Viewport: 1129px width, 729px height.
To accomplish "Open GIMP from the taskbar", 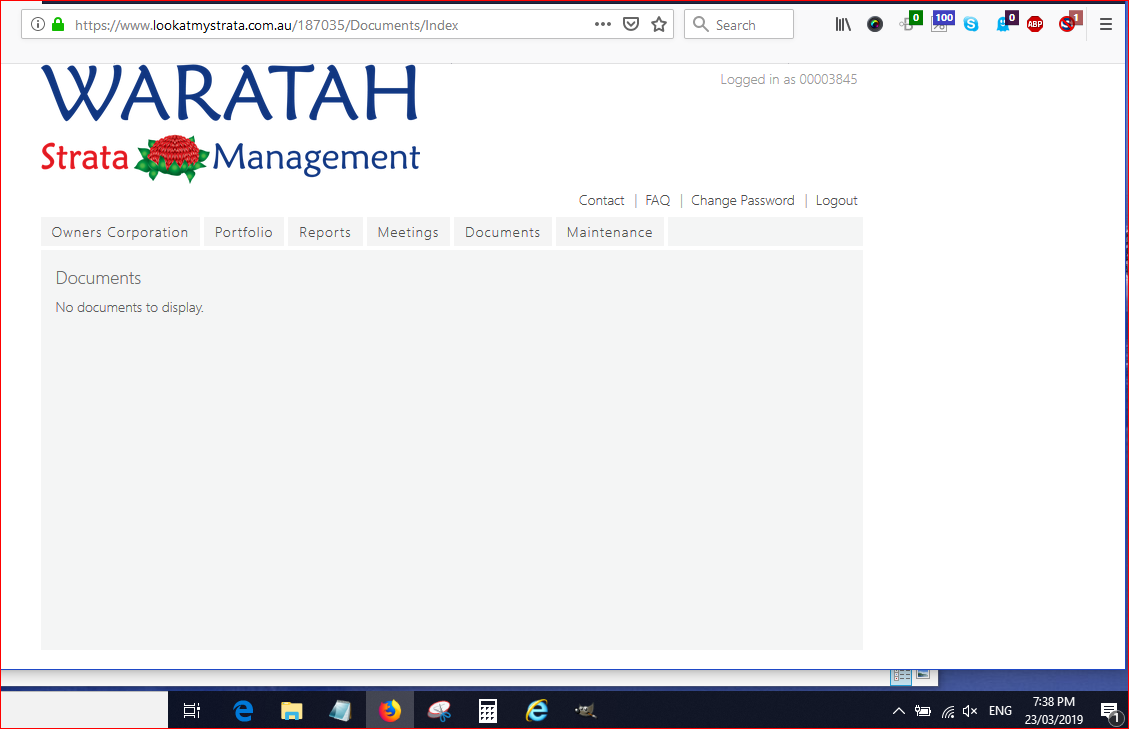I will [585, 711].
